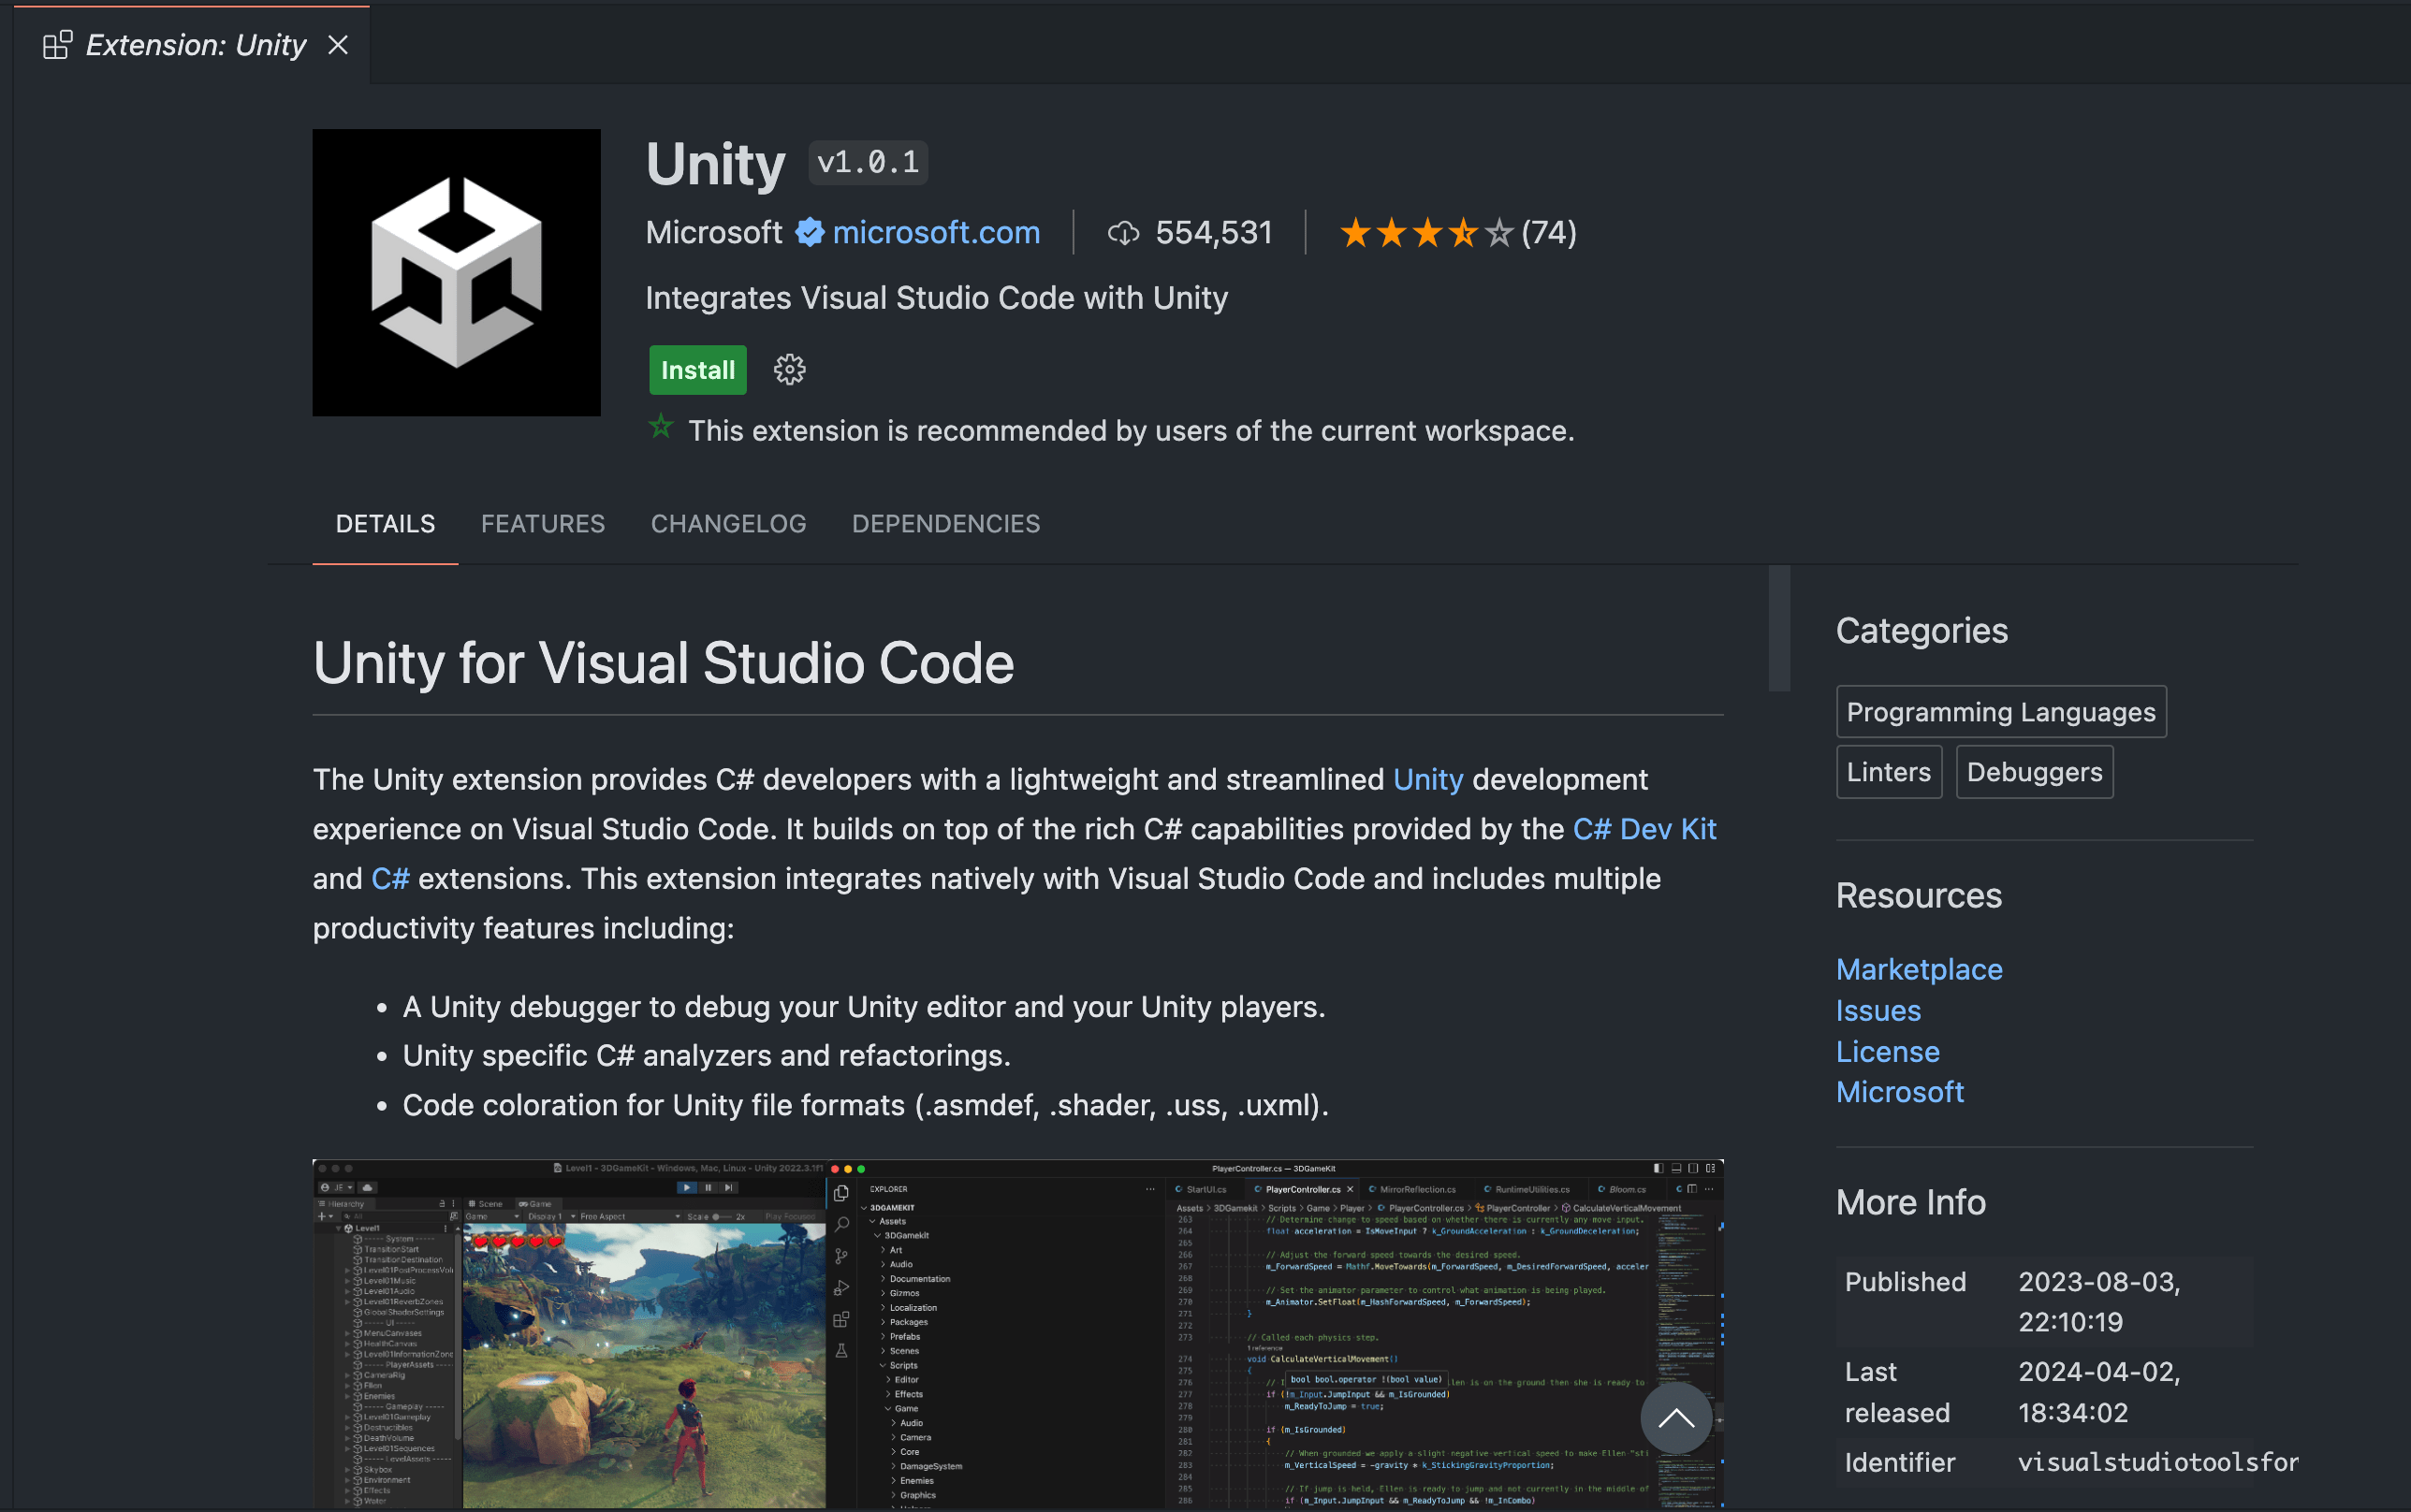Select the Programming Languages category
The width and height of the screenshot is (2411, 1512).
[x=2000, y=711]
